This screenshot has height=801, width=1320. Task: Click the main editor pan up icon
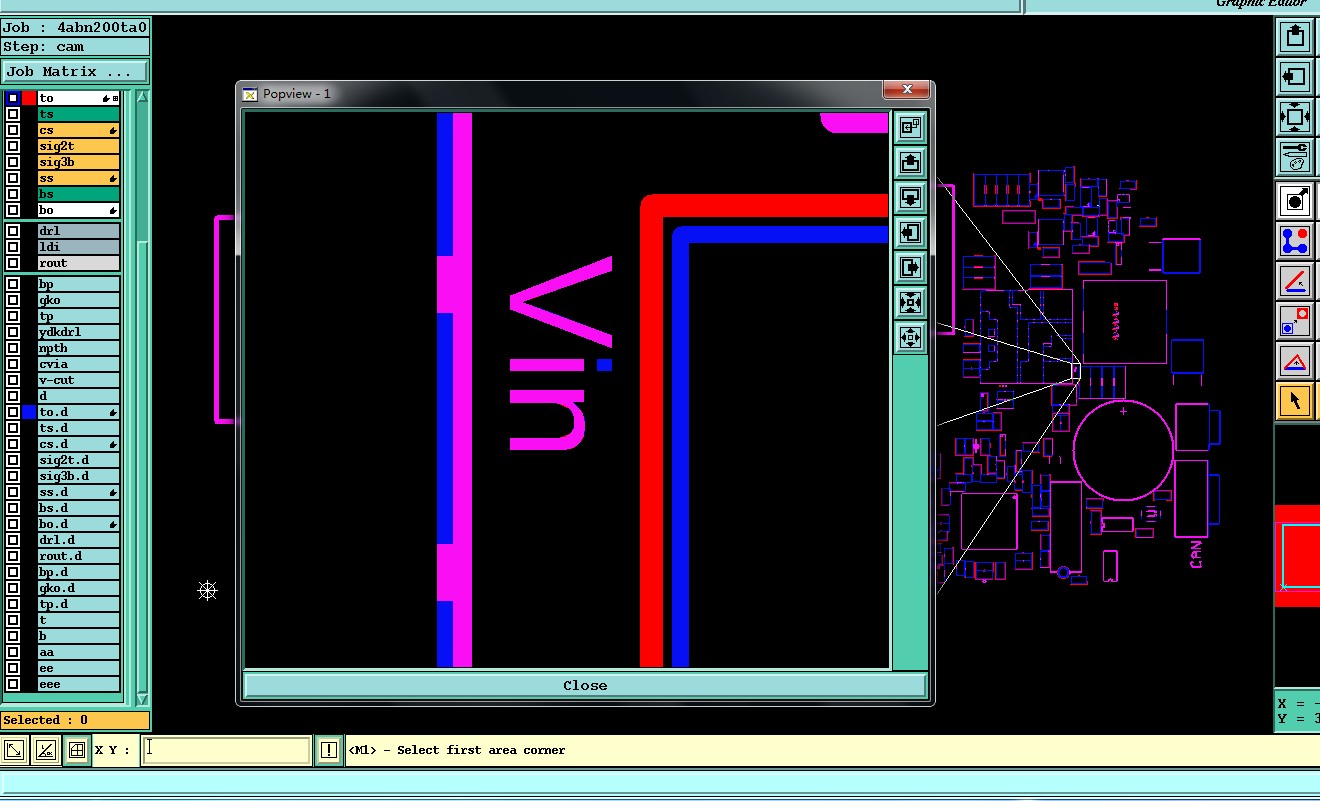tap(1295, 37)
